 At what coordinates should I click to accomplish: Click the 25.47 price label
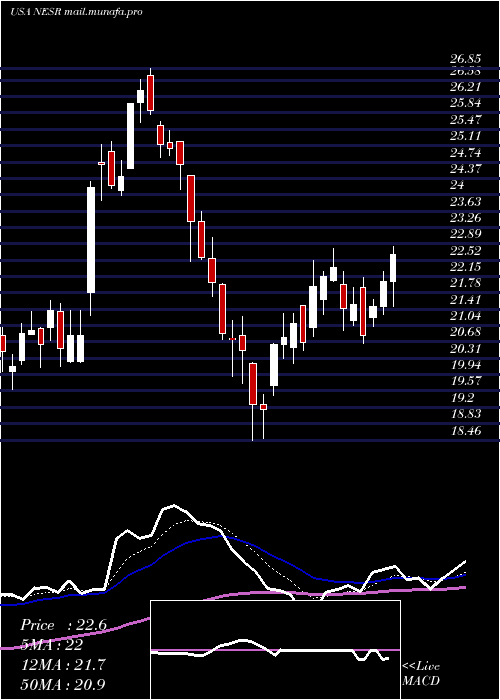[465, 120]
